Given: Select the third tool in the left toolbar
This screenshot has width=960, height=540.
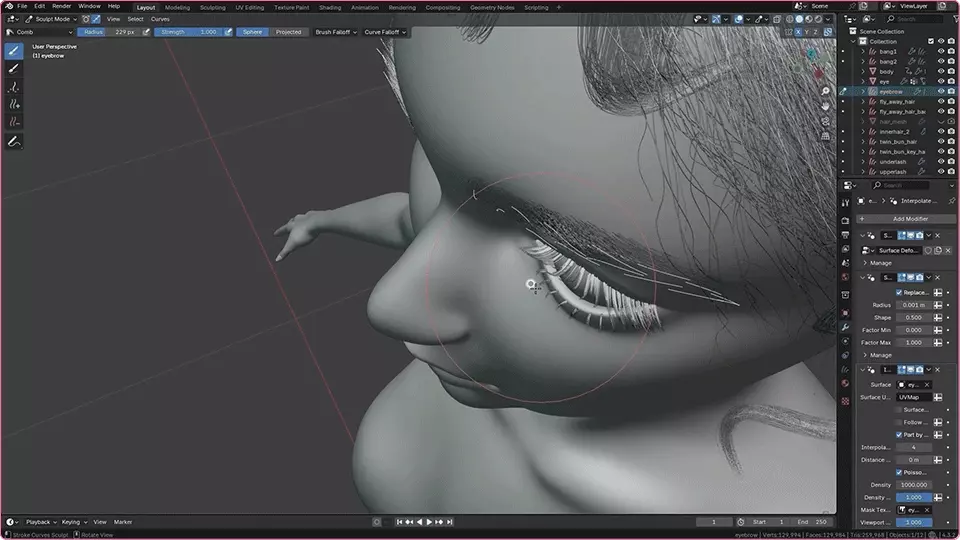Looking at the screenshot, I should (13, 87).
